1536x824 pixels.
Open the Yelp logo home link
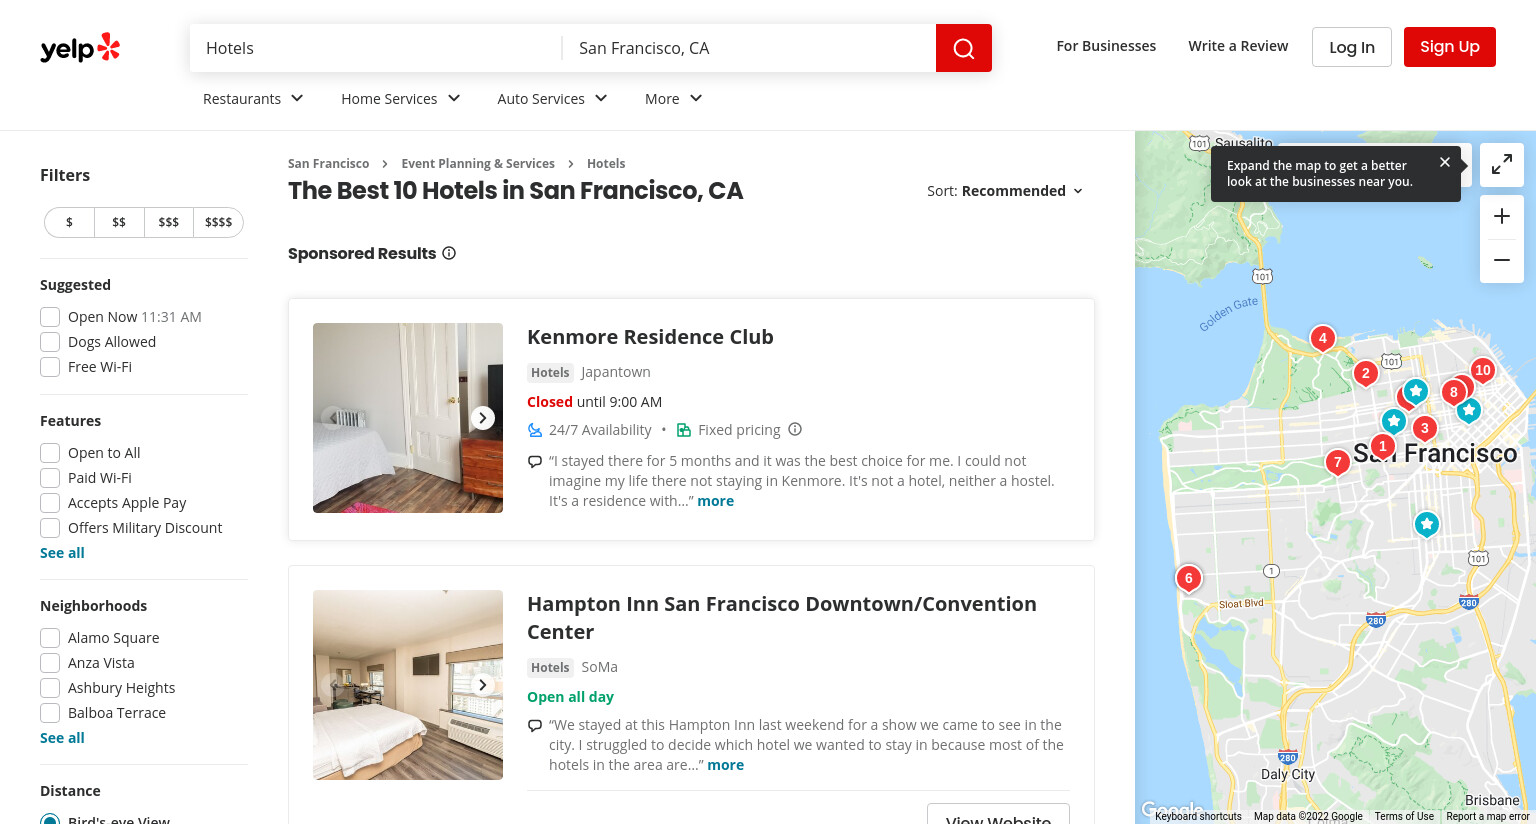click(x=80, y=48)
